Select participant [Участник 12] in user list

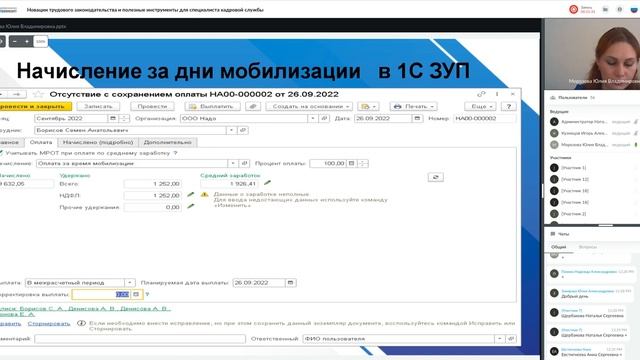click(x=575, y=179)
